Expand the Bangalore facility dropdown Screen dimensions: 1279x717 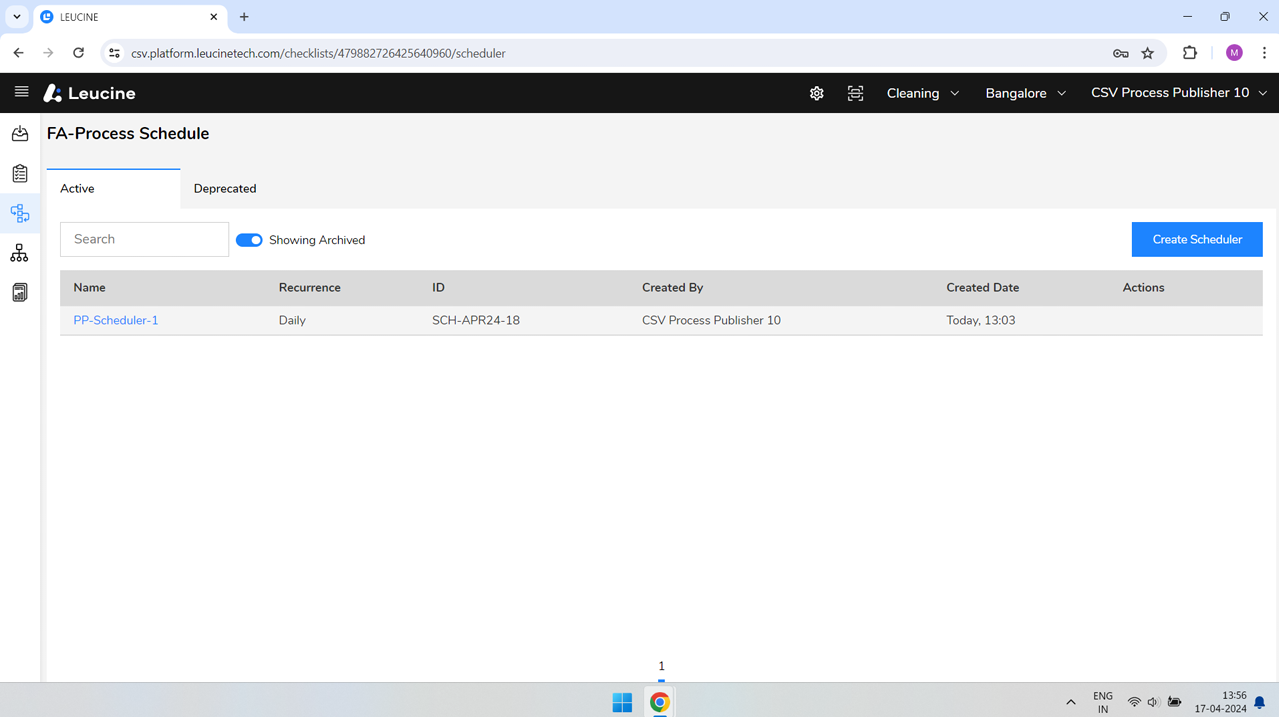tap(1026, 93)
